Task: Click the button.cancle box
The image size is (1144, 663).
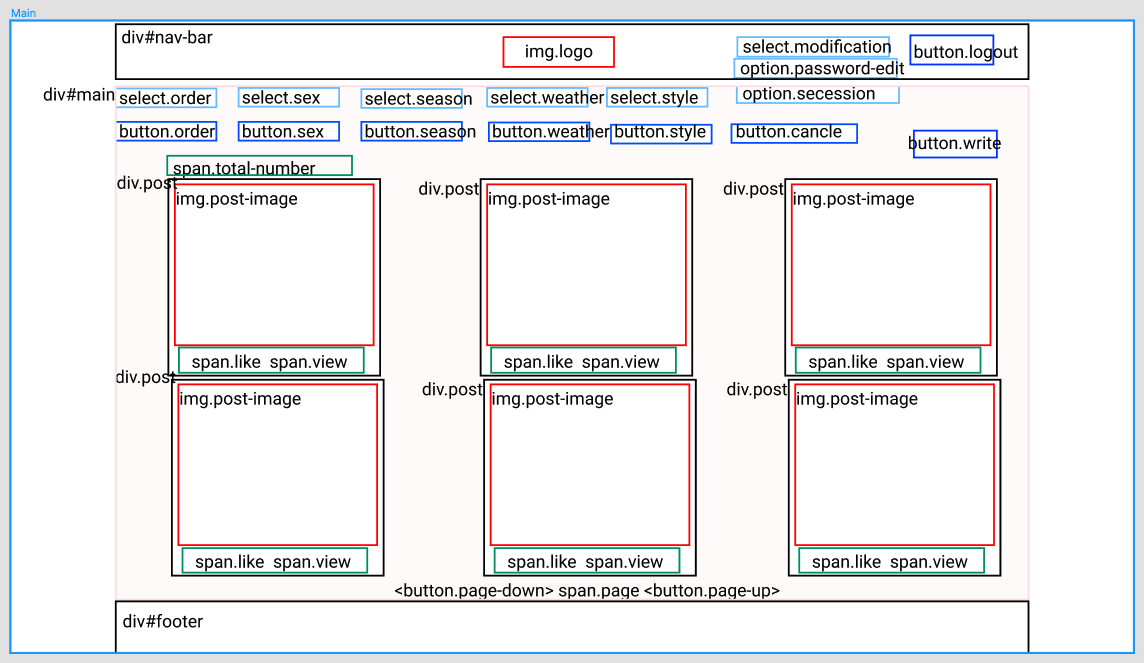Action: [794, 133]
